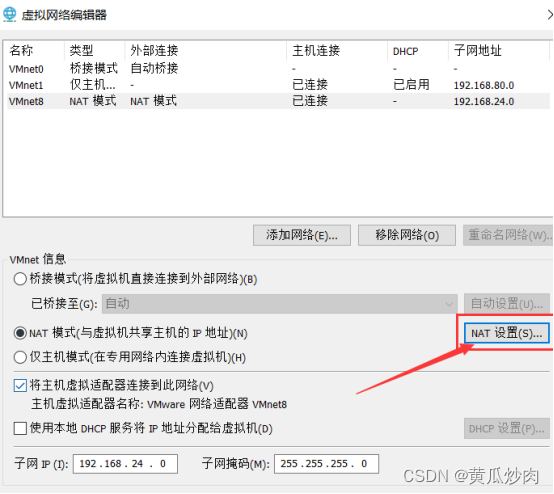Open NAT 设置(S)... dialog
554x494 pixels.
(x=507, y=333)
